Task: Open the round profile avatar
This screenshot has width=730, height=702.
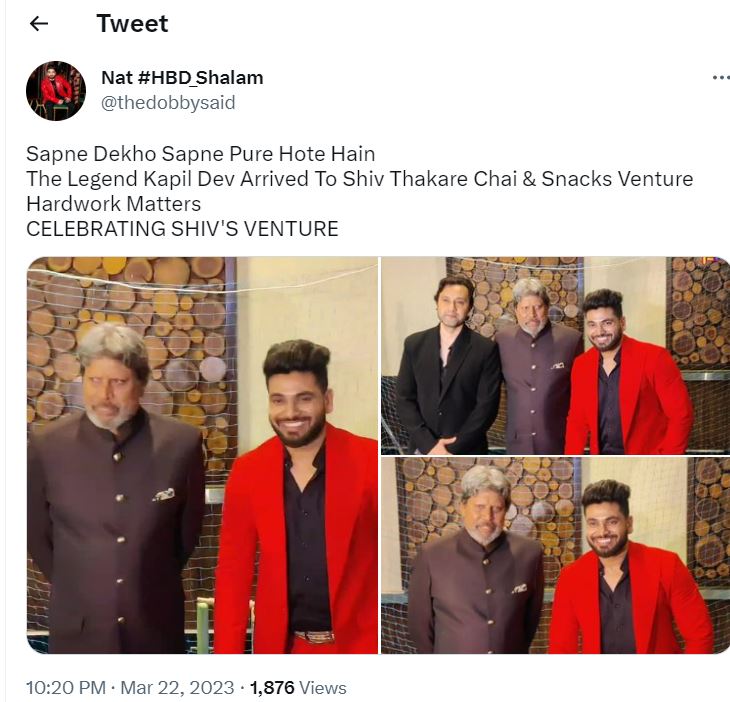Action: tap(56, 91)
